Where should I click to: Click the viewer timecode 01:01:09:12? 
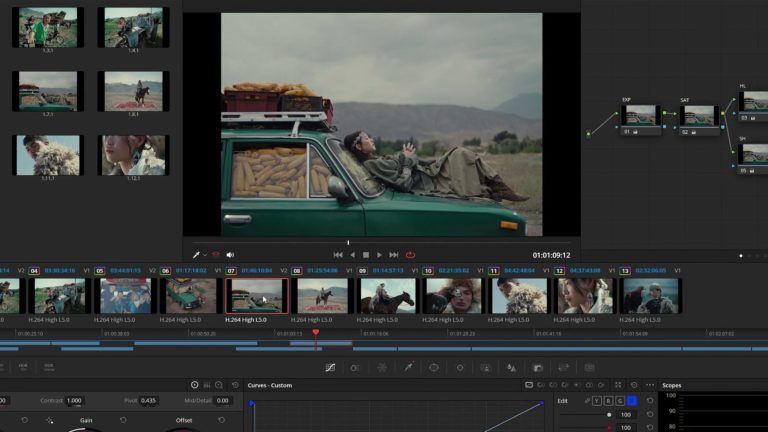(552, 255)
